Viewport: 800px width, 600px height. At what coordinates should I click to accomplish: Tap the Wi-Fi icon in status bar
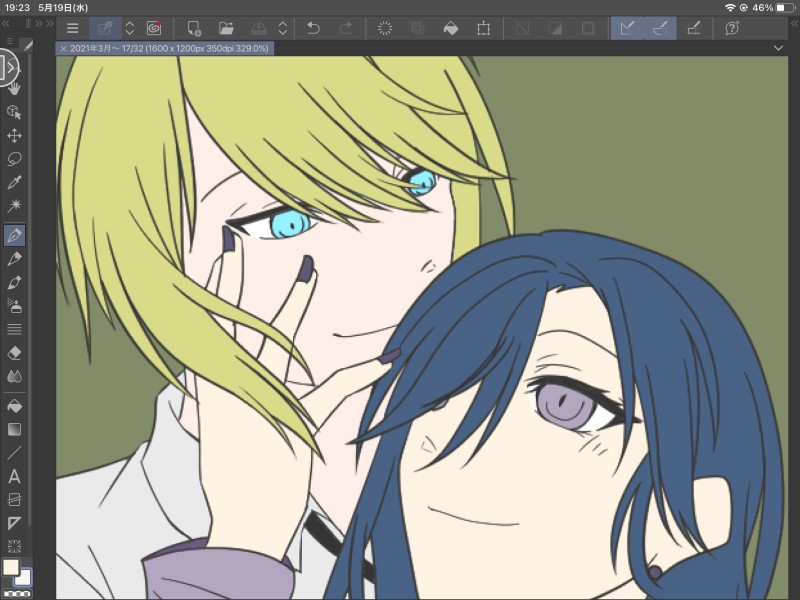click(730, 8)
